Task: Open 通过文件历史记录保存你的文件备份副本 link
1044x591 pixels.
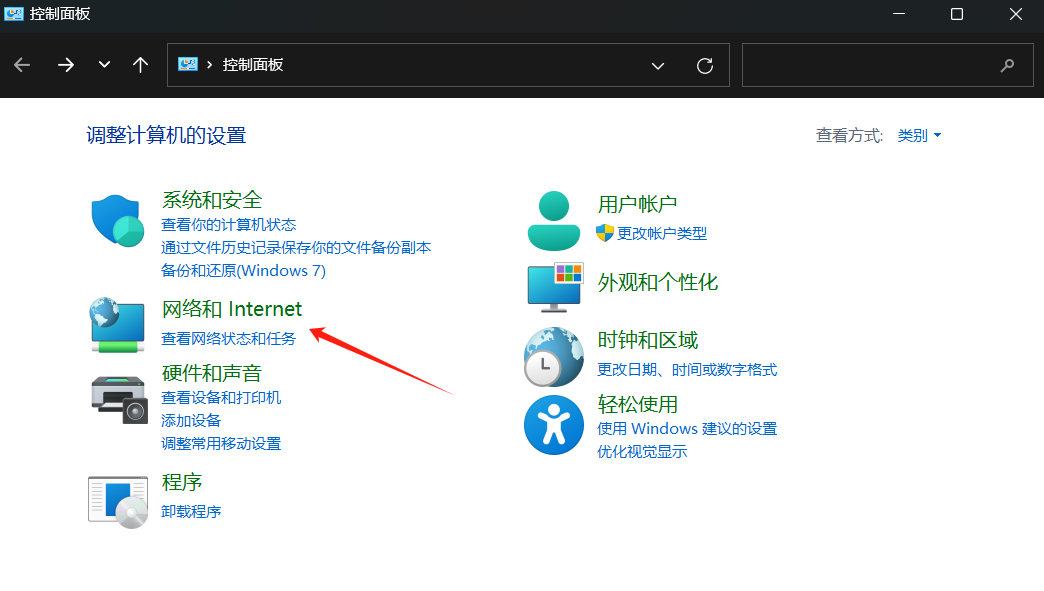Action: click(x=296, y=248)
